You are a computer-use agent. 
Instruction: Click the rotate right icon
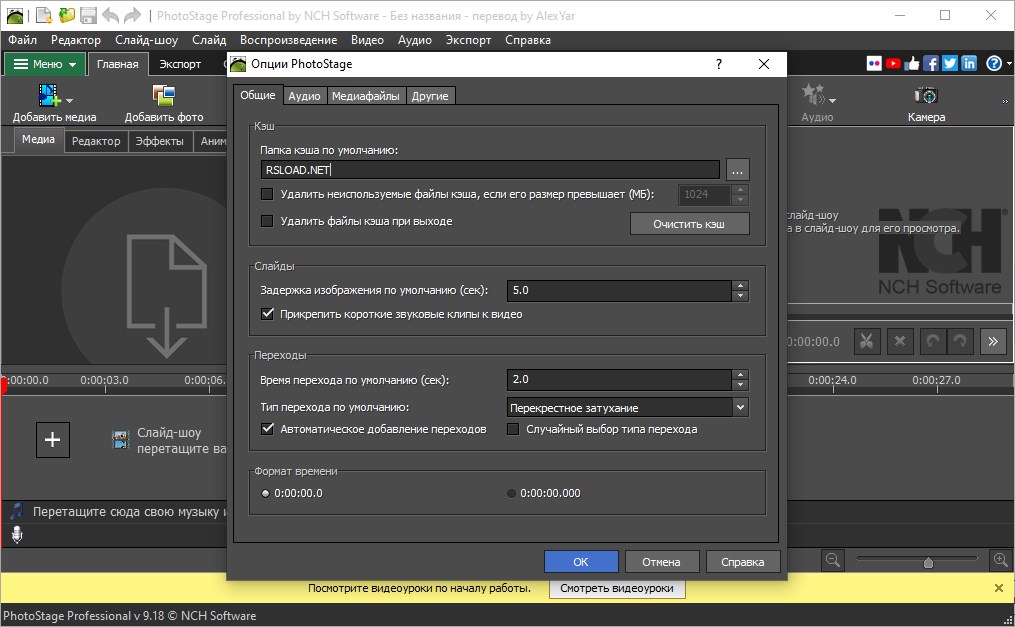[x=961, y=342]
